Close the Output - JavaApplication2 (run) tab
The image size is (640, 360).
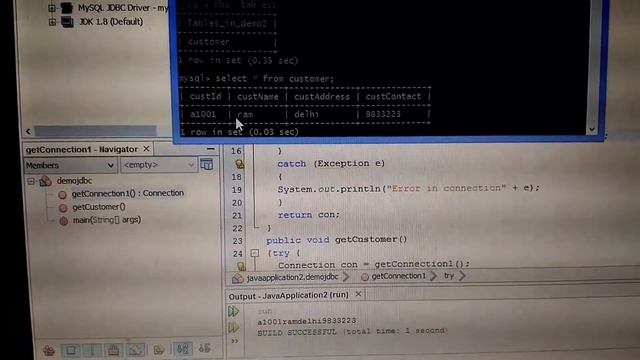[358, 294]
